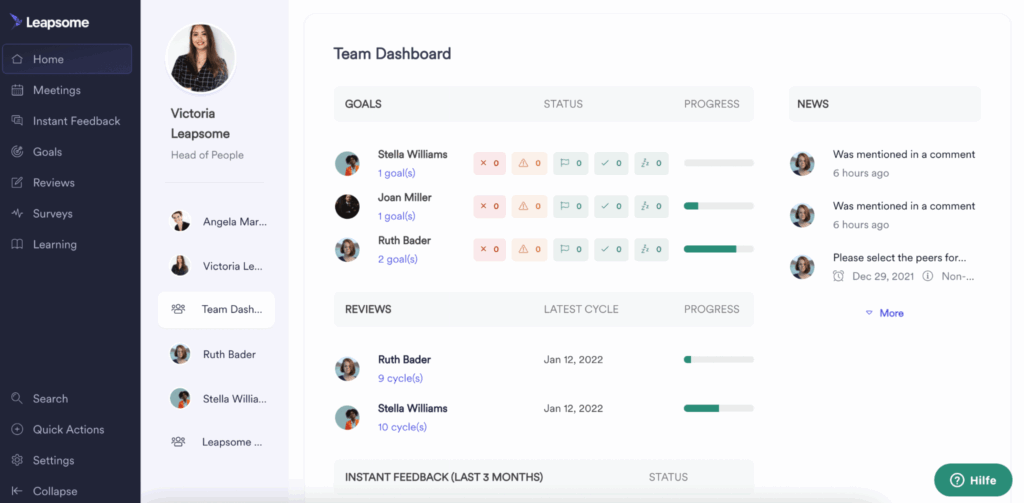Viewport: 1024px width, 503px height.
Task: Open Quick Actions plus icon
Action: pos(18,430)
